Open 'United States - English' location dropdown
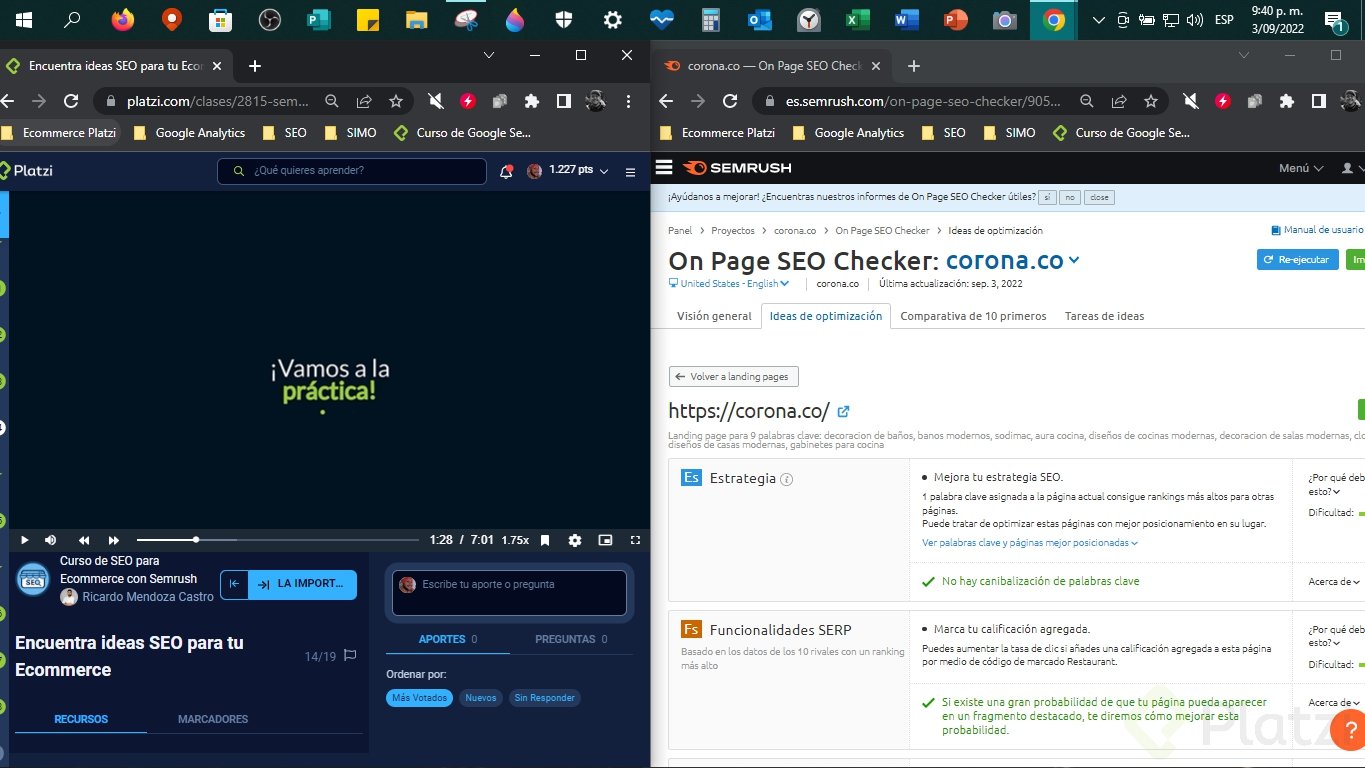The image size is (1365, 768). click(727, 284)
